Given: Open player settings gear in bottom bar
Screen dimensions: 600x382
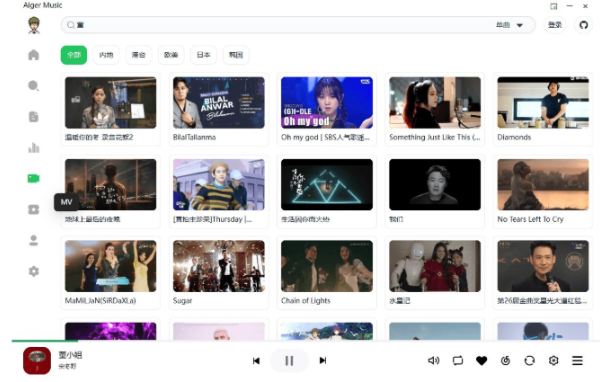Looking at the screenshot, I should tap(553, 361).
